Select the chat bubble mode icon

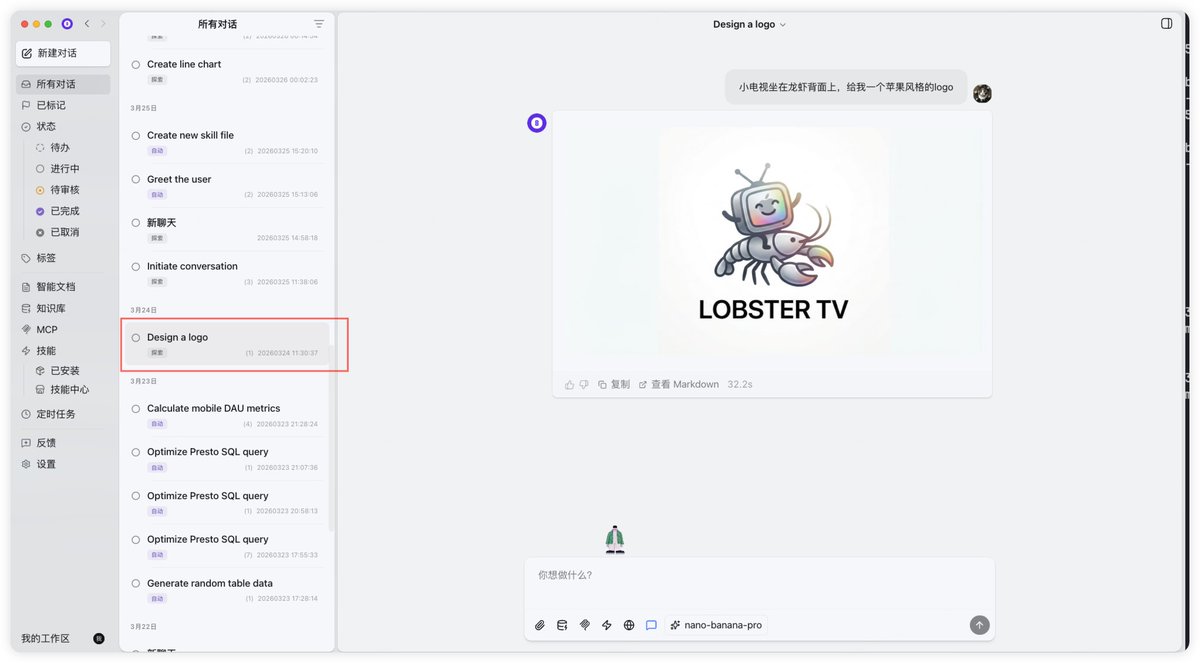(x=651, y=625)
